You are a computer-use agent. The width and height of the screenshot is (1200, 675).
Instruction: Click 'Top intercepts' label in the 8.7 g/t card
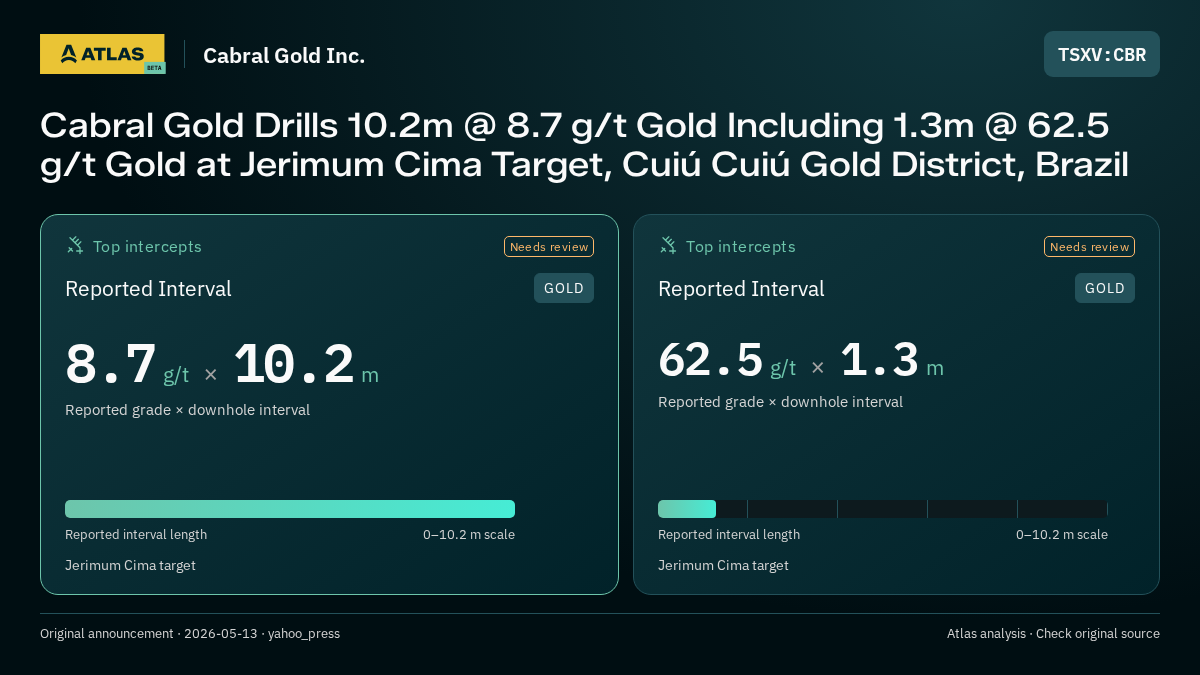tap(147, 247)
